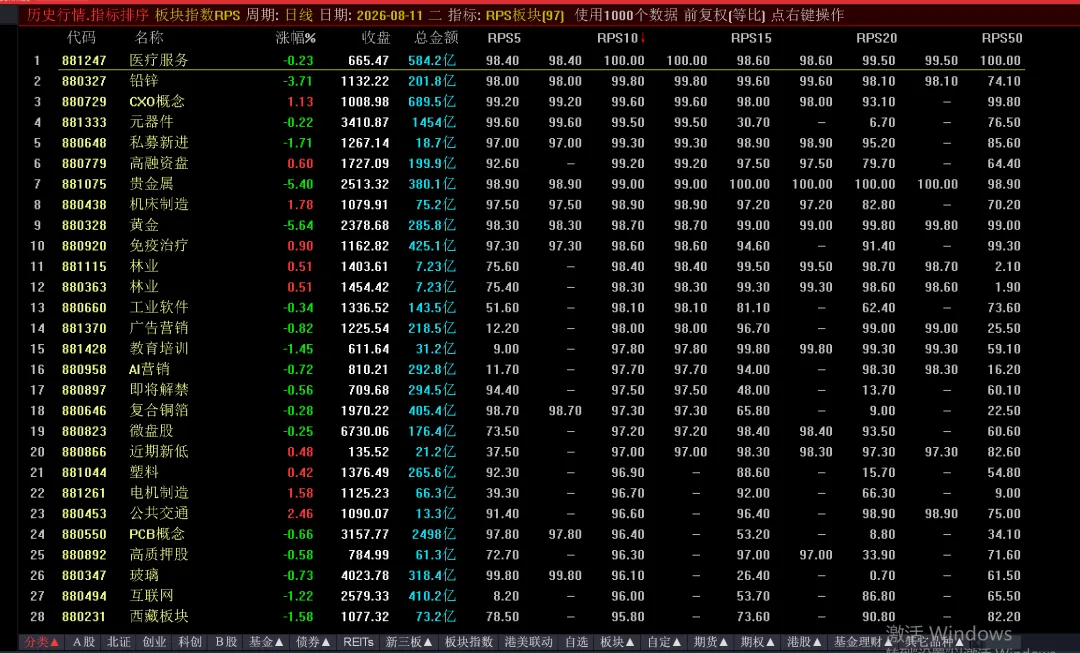This screenshot has width=1080, height=653.
Task: Open the 机床制造 sector row
Action: [x=159, y=205]
